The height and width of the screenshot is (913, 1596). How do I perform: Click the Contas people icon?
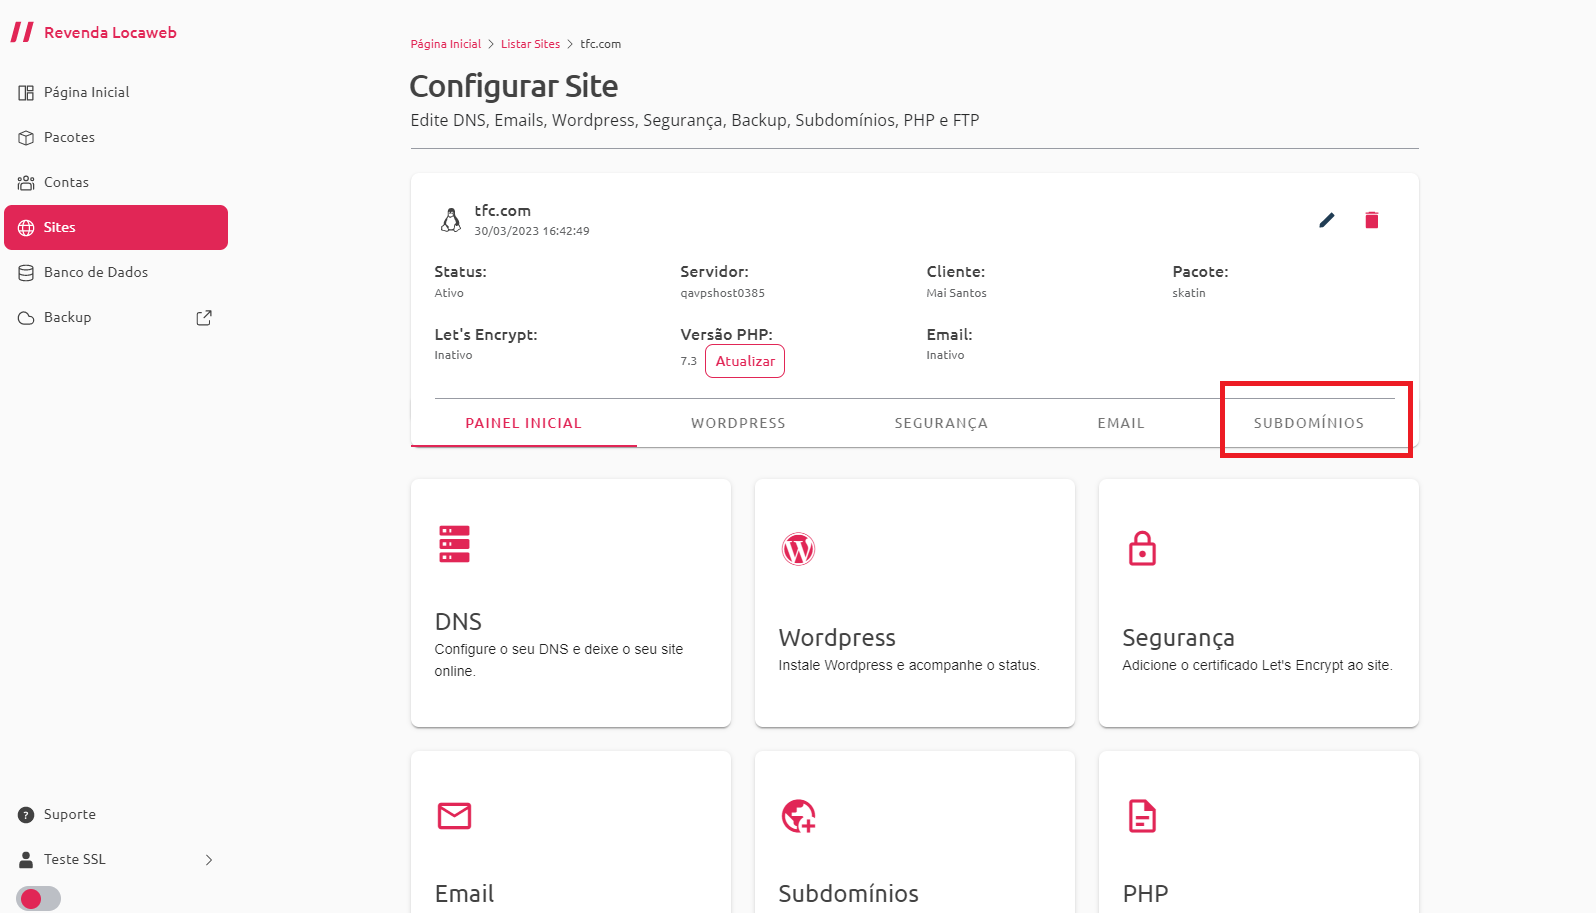click(26, 183)
